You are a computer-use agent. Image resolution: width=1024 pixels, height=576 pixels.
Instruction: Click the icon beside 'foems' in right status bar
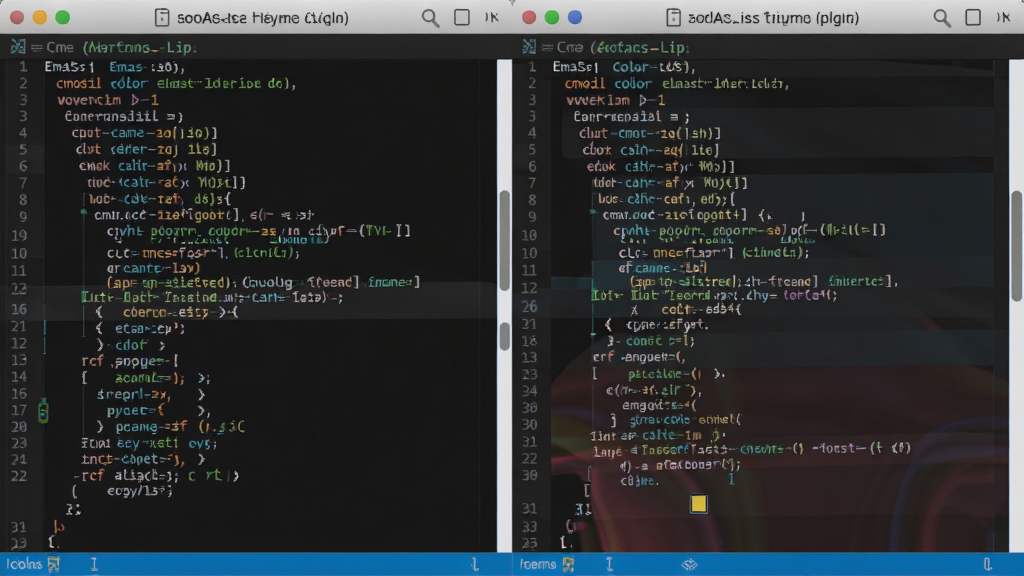click(568, 564)
